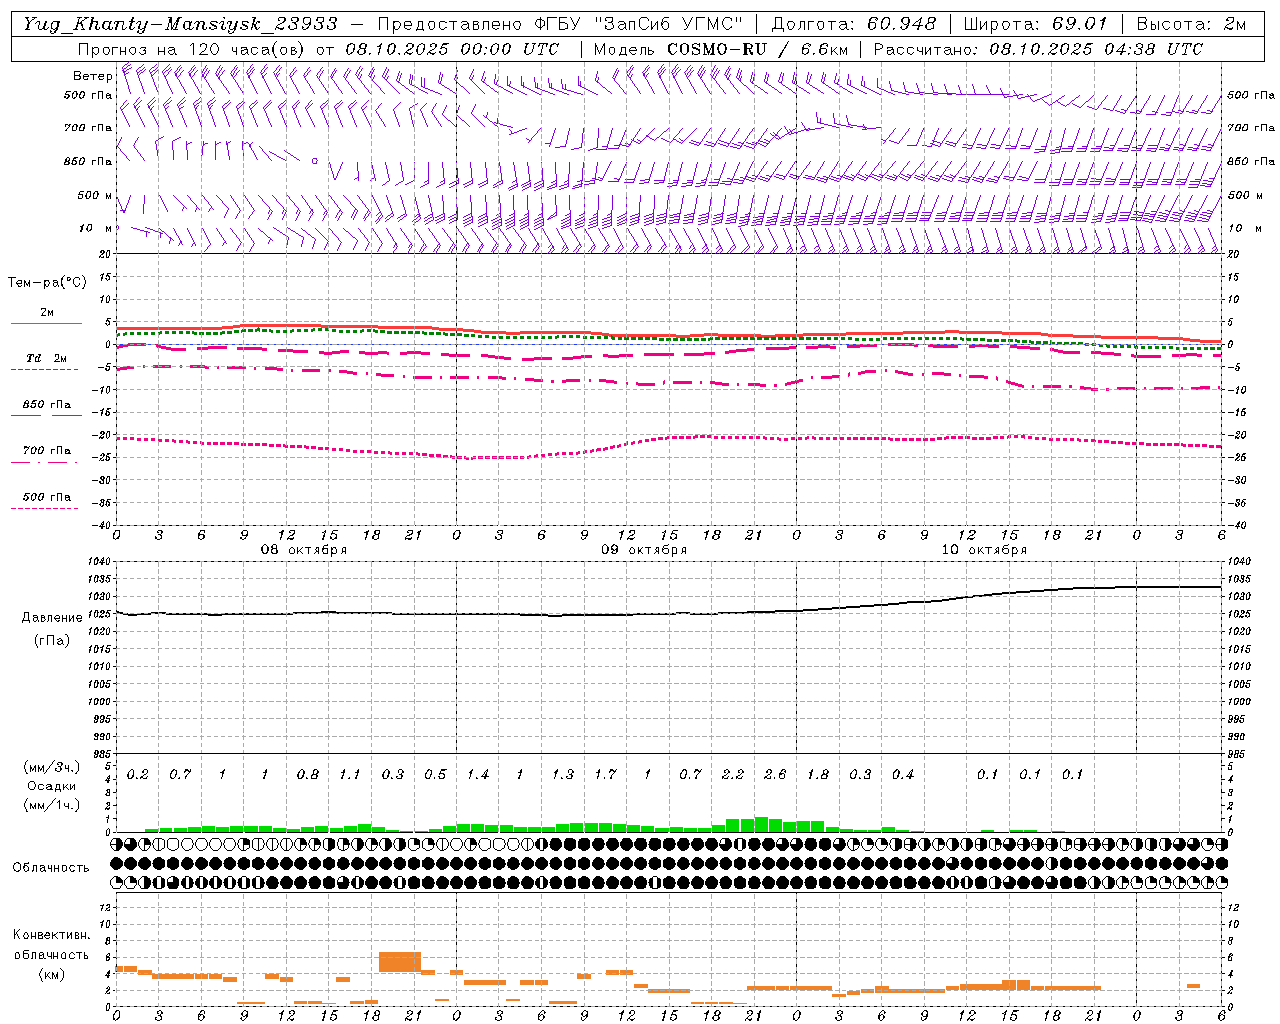Viewport: 1280px width, 1024px height.
Task: Click the '08 октября' date label
Action: click(x=304, y=550)
